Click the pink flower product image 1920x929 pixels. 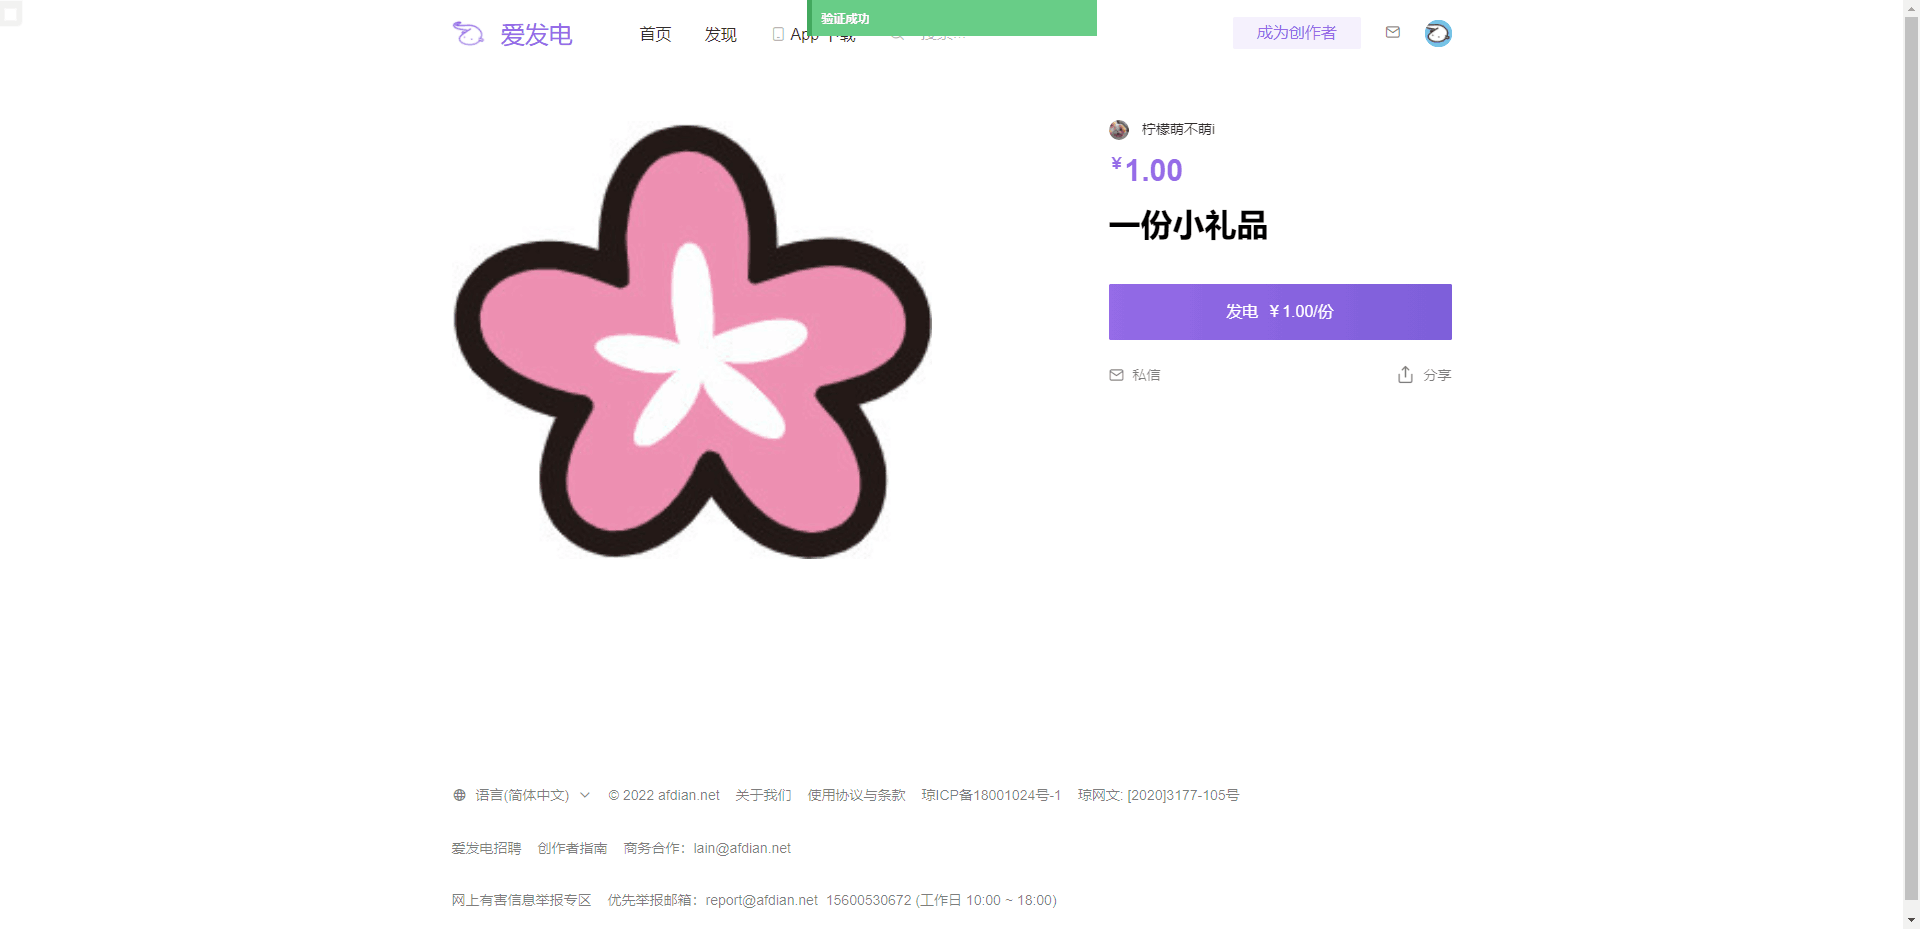tap(692, 342)
